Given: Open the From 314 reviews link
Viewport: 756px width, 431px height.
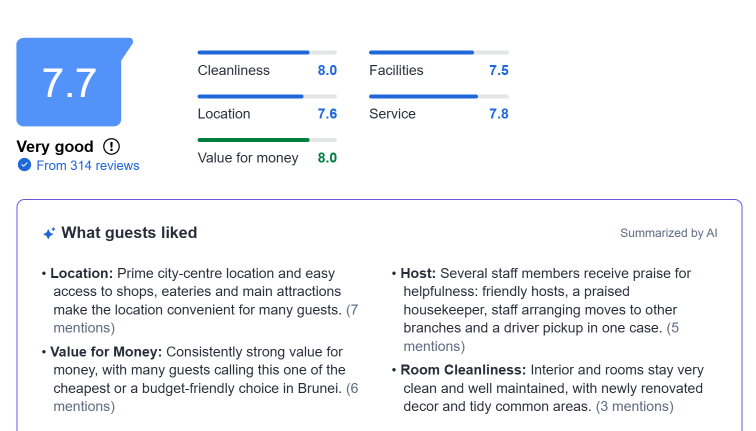Looking at the screenshot, I should point(88,165).
